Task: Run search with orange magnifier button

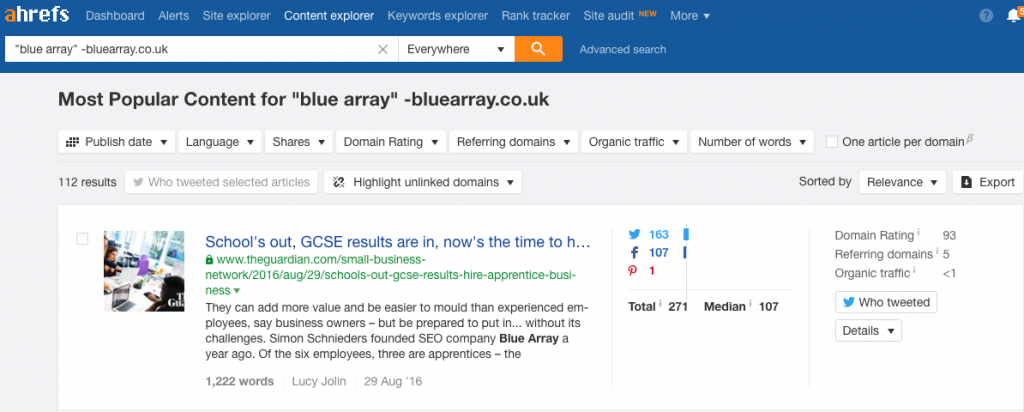Action: [x=538, y=49]
